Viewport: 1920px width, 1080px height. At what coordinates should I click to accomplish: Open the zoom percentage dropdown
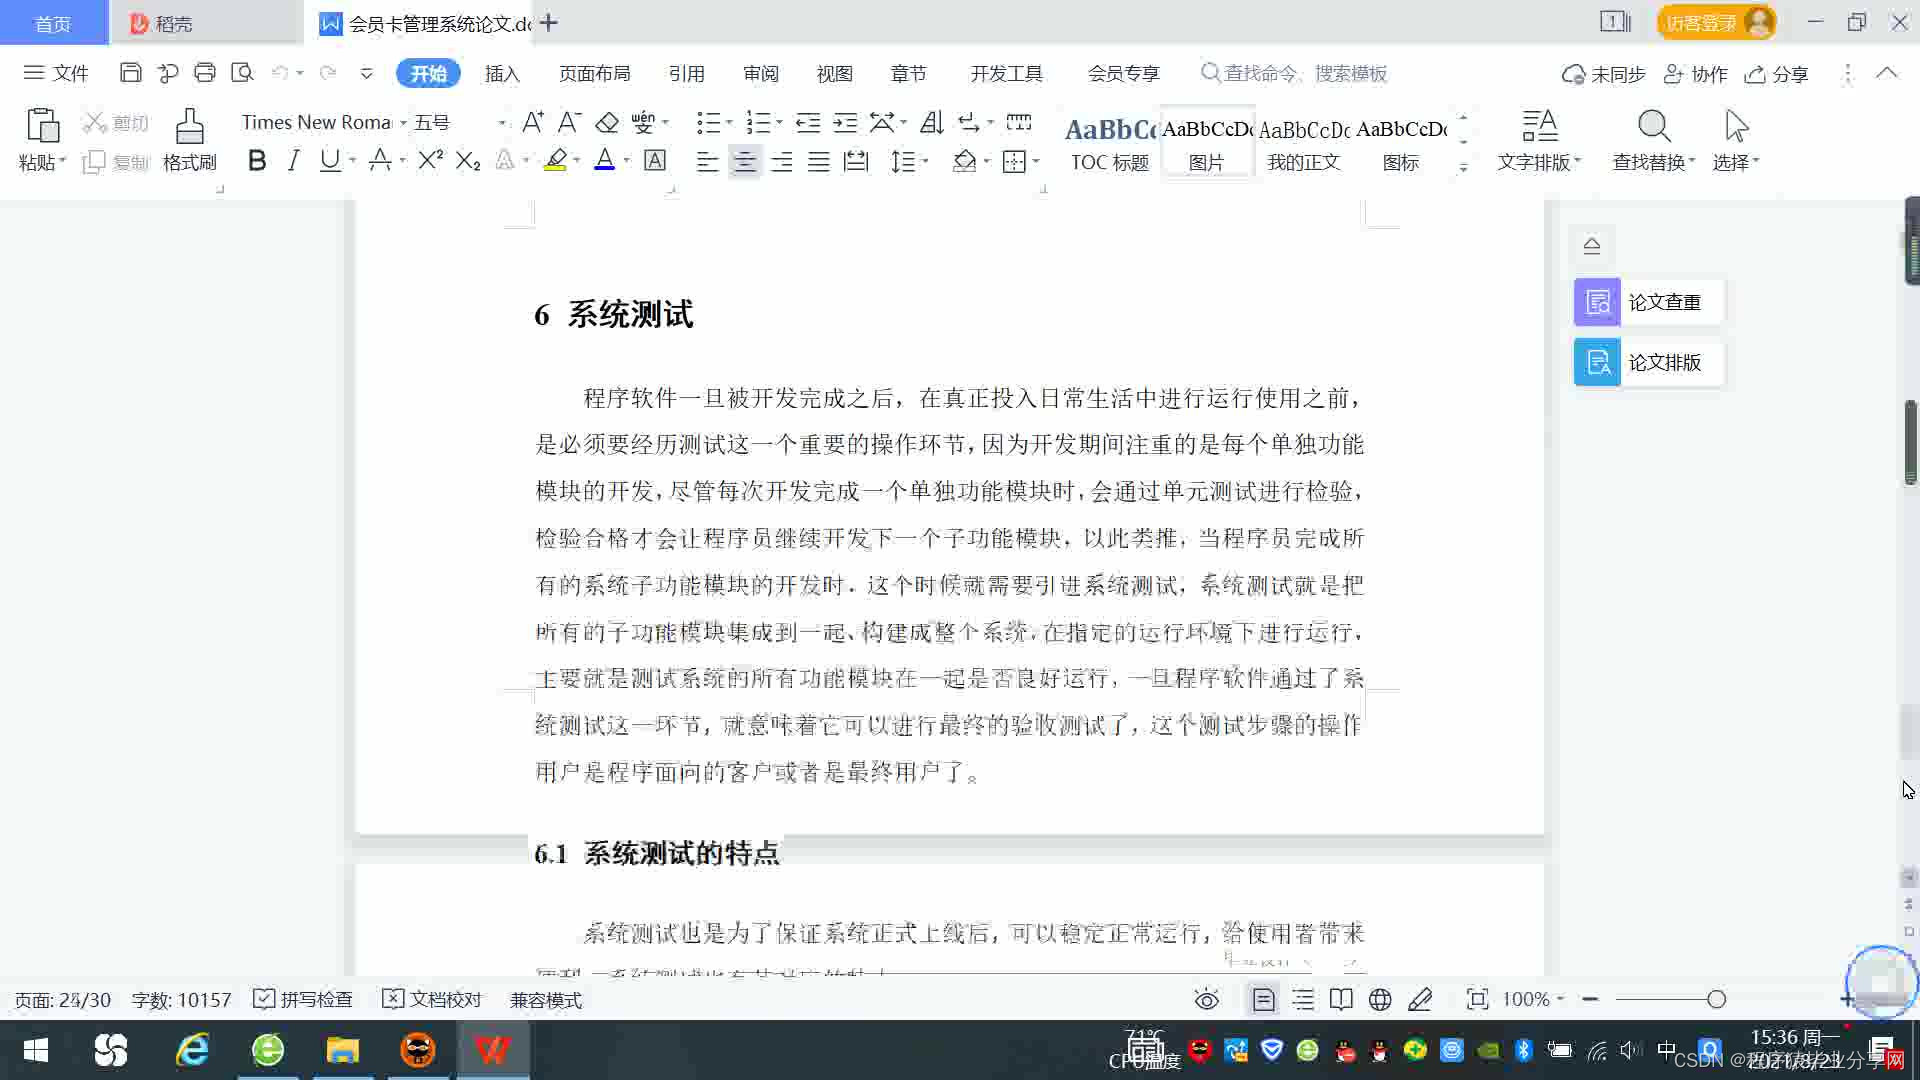[x=1560, y=1000]
